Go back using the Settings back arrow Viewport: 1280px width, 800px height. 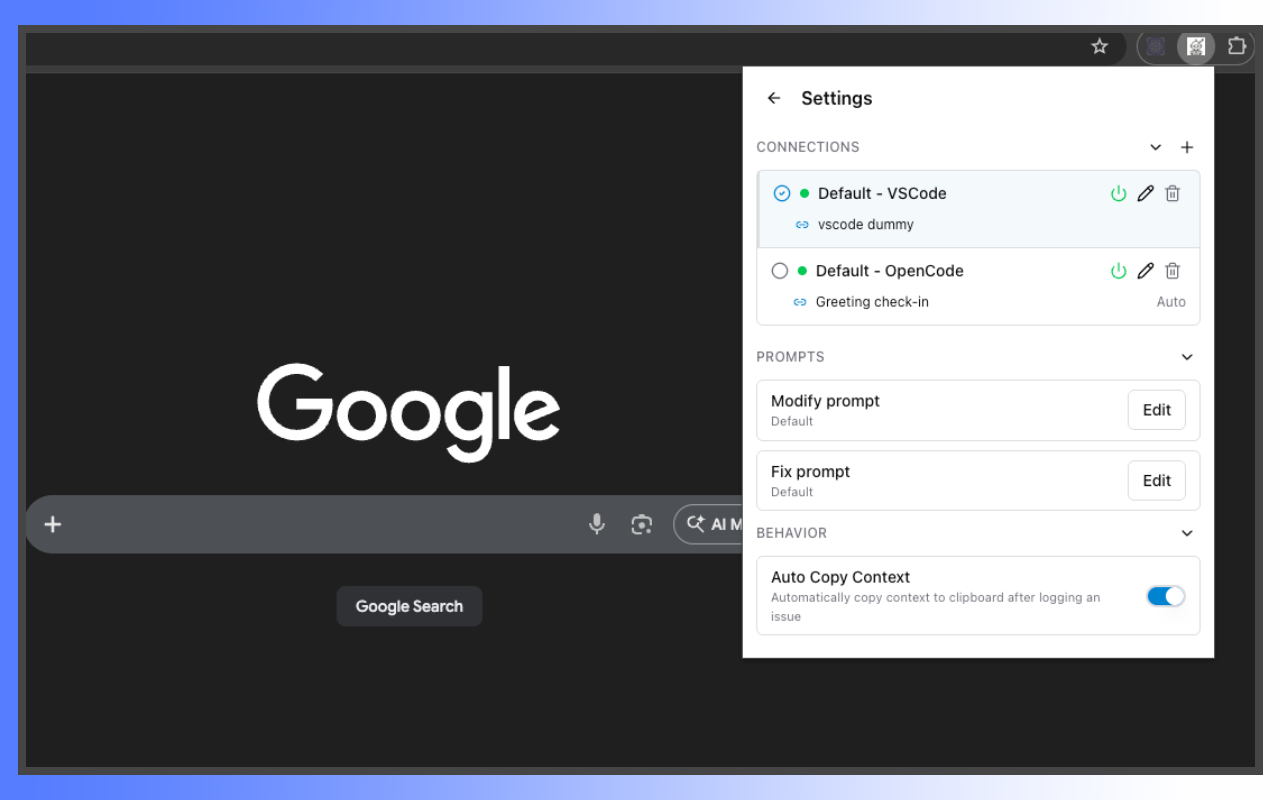pos(774,98)
